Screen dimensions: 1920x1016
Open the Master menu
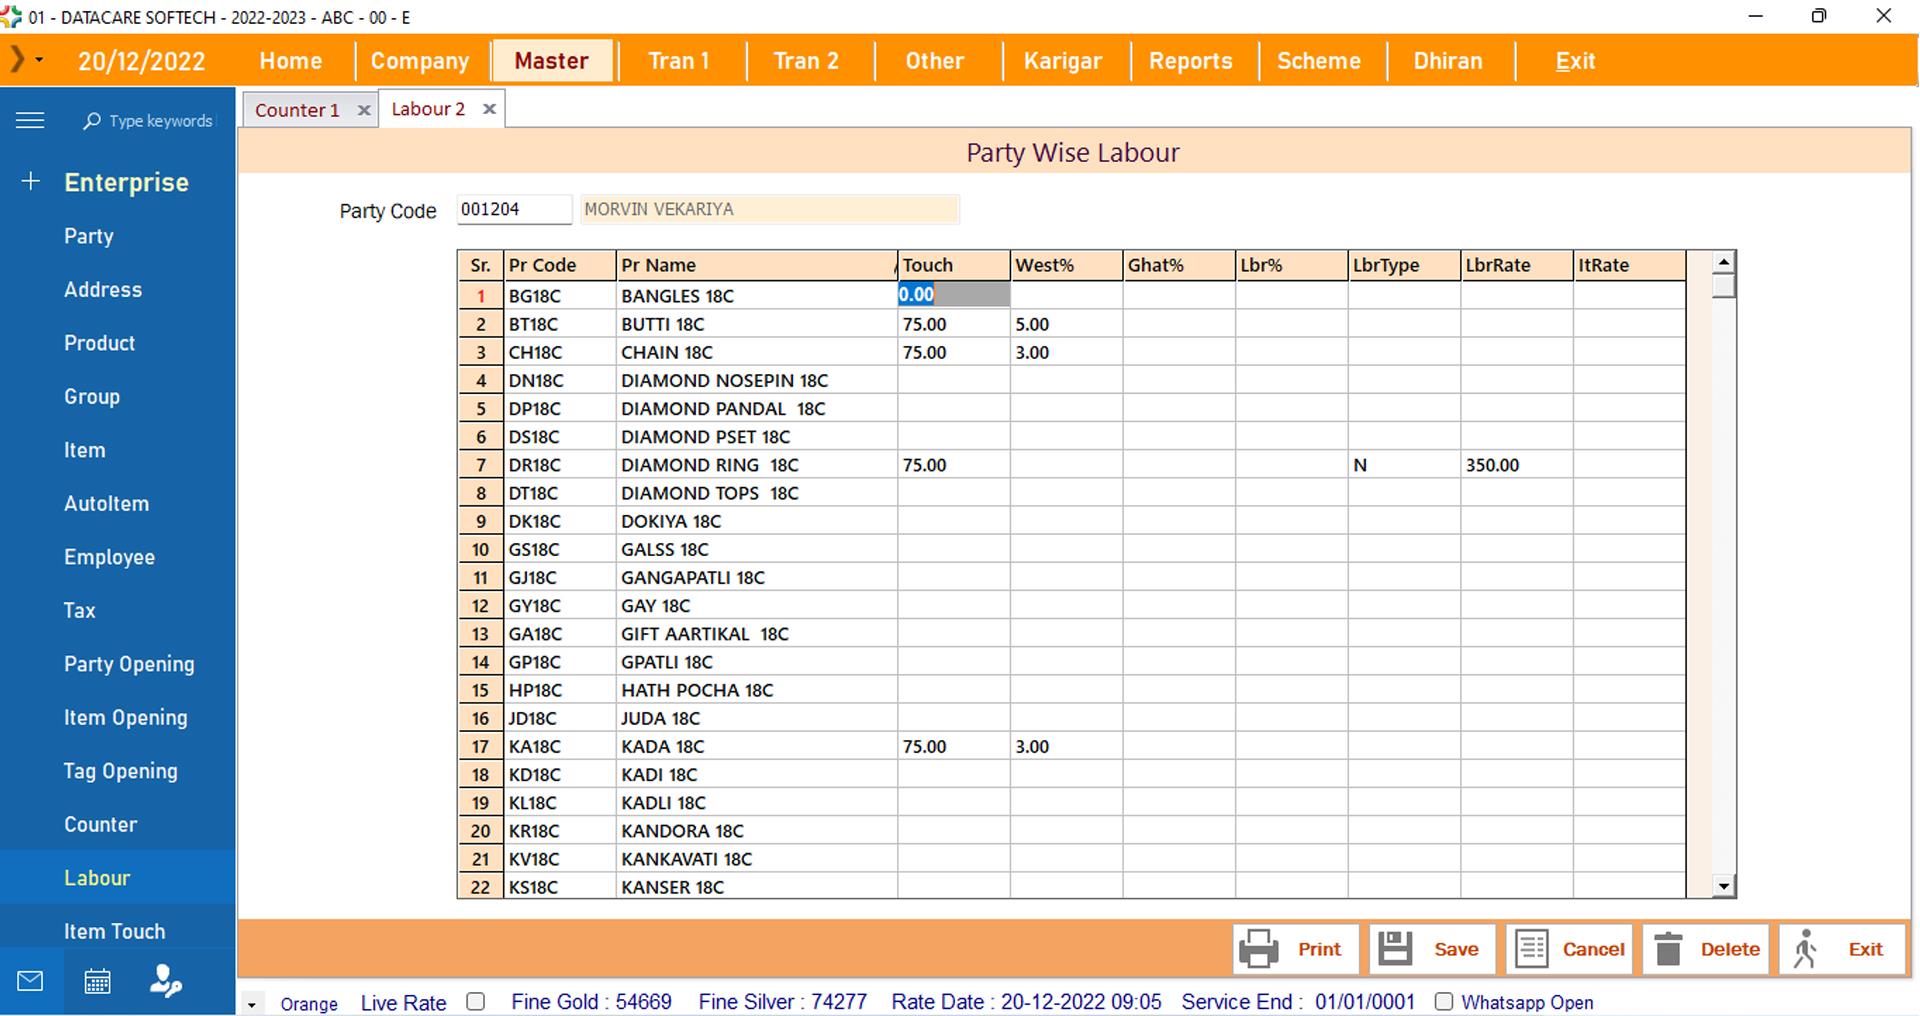(551, 61)
